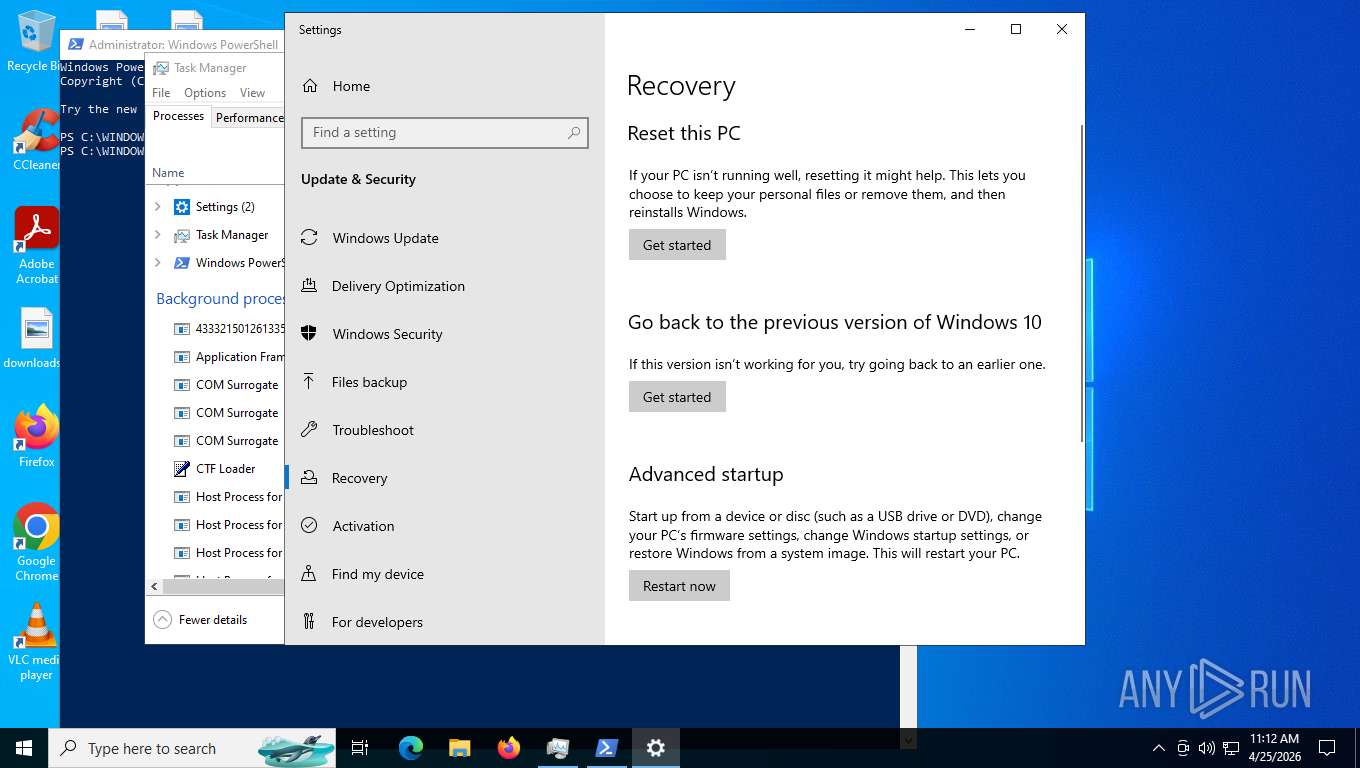The height and width of the screenshot is (768, 1360).
Task: Open the View menu in Task Manager
Action: pyautogui.click(x=252, y=93)
